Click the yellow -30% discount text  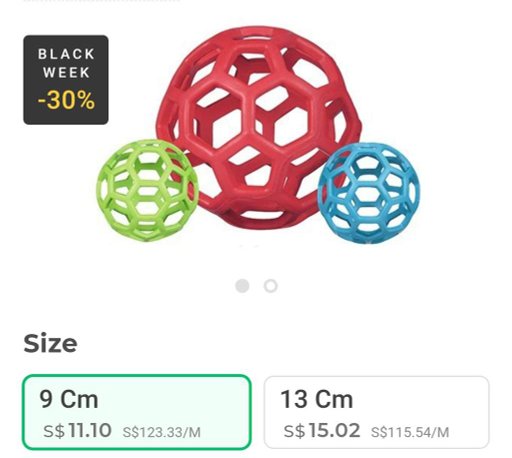pos(66,100)
